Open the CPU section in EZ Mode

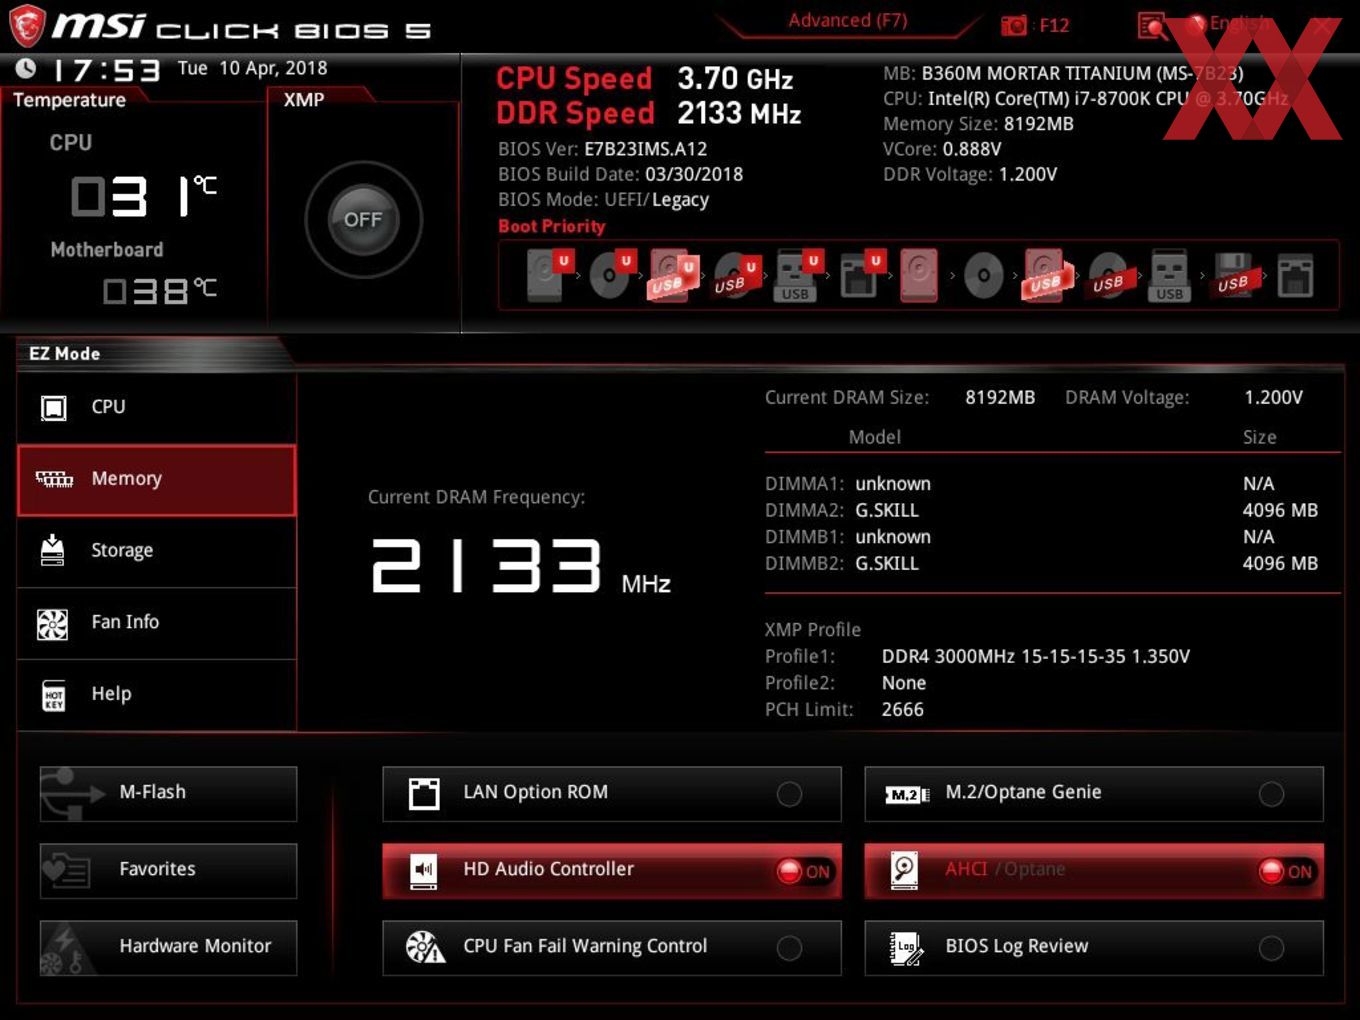click(x=156, y=407)
